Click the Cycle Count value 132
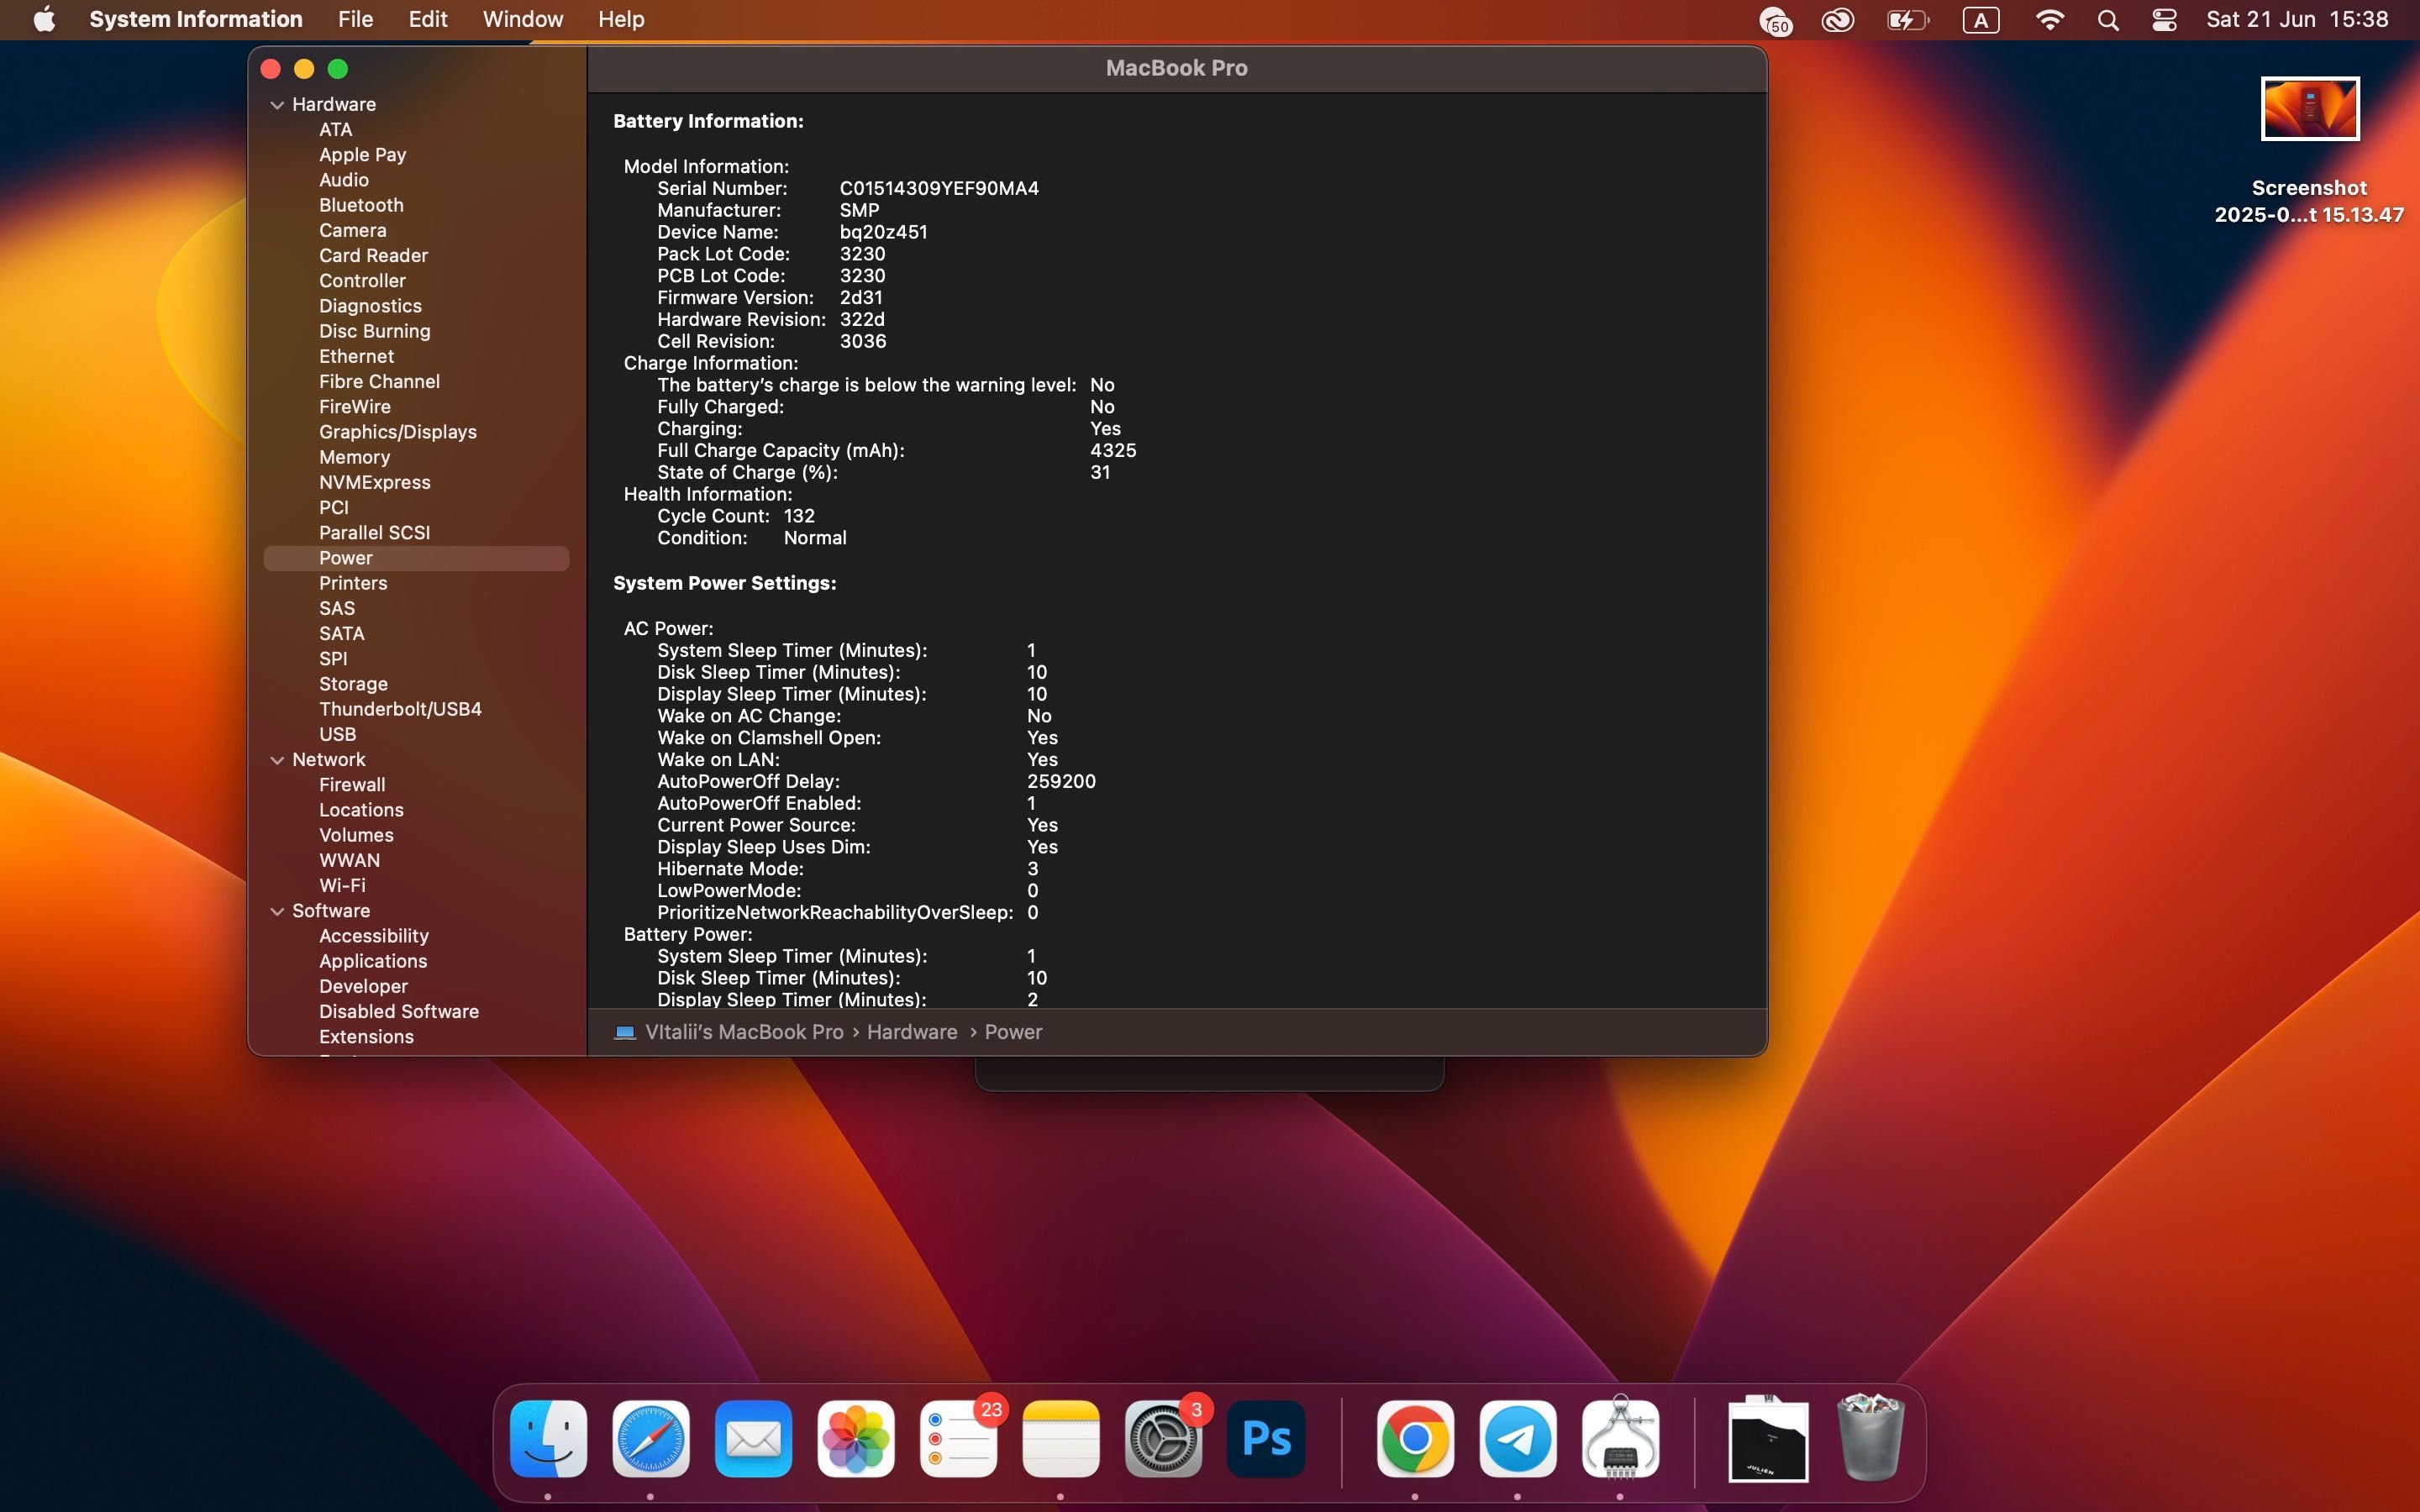Image resolution: width=2420 pixels, height=1512 pixels. 799,516
